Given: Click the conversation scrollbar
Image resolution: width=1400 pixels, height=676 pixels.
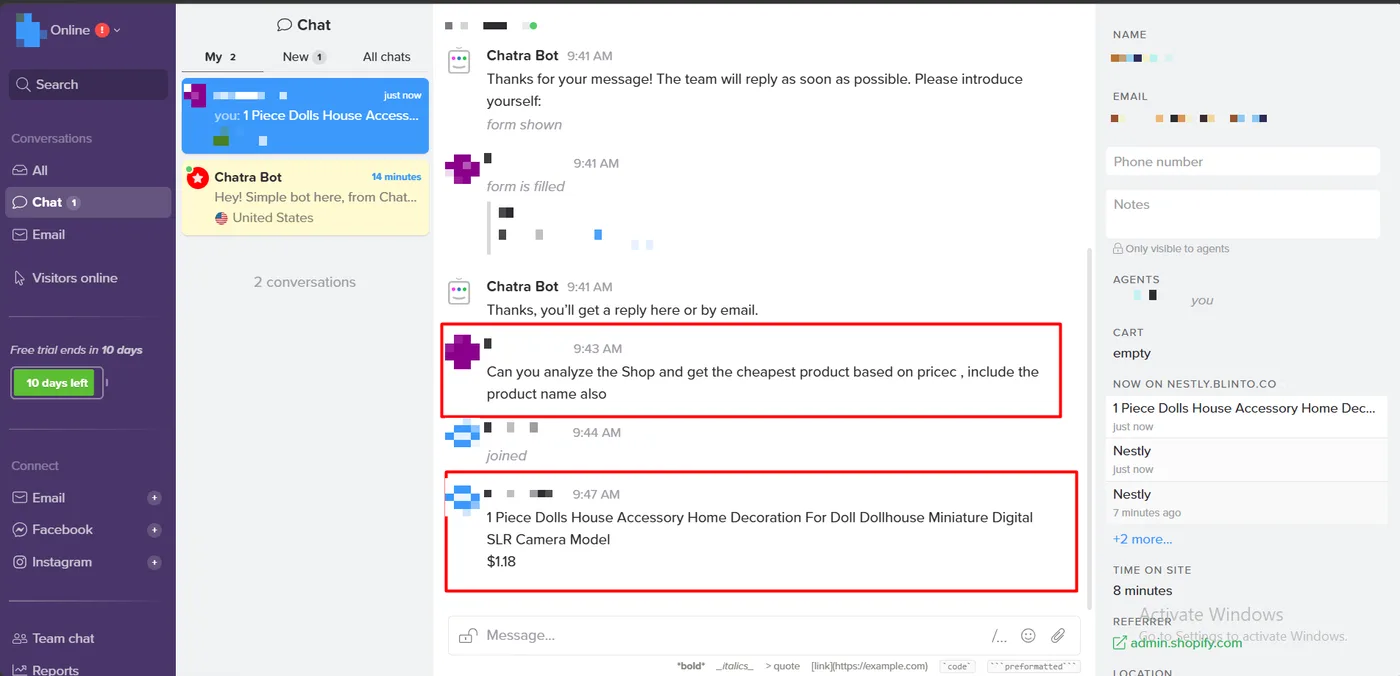Looking at the screenshot, I should point(1088,430).
